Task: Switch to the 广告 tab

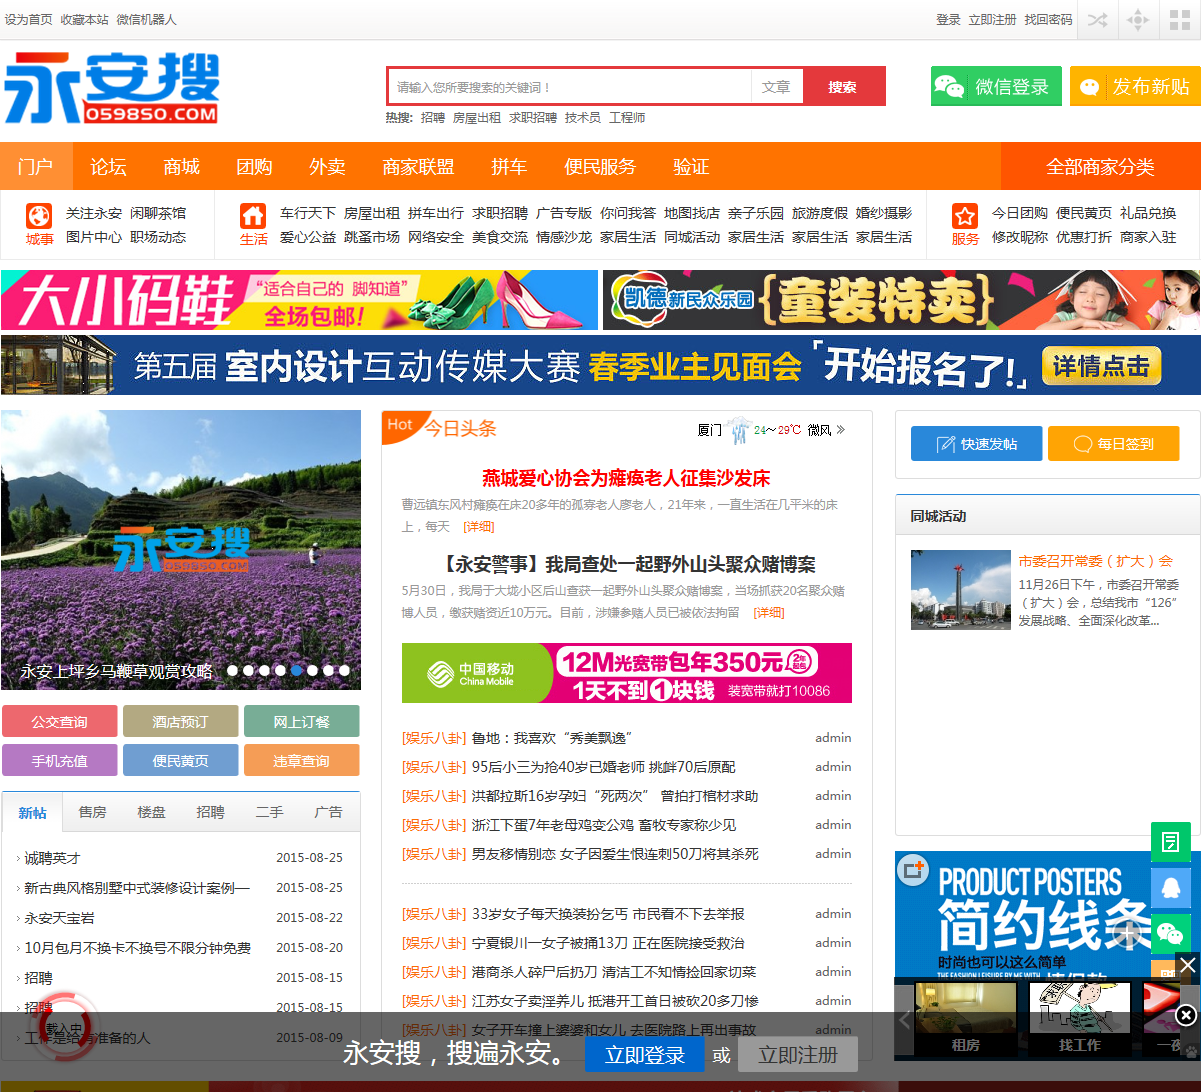Action: tap(328, 812)
